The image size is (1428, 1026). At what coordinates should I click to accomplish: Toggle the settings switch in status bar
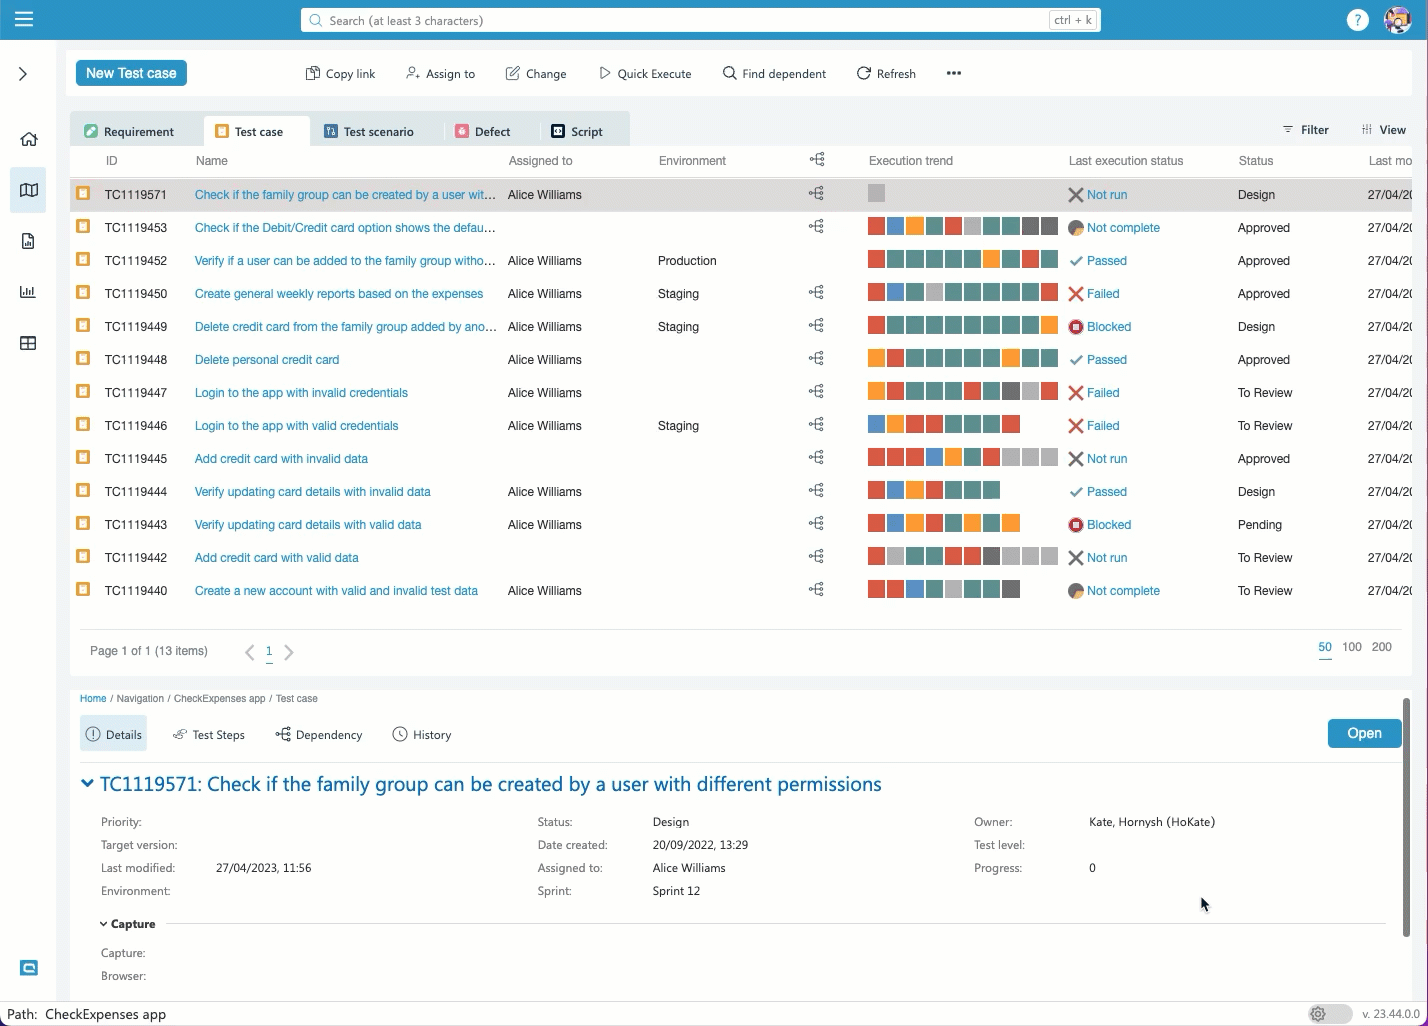pyautogui.click(x=1329, y=1014)
